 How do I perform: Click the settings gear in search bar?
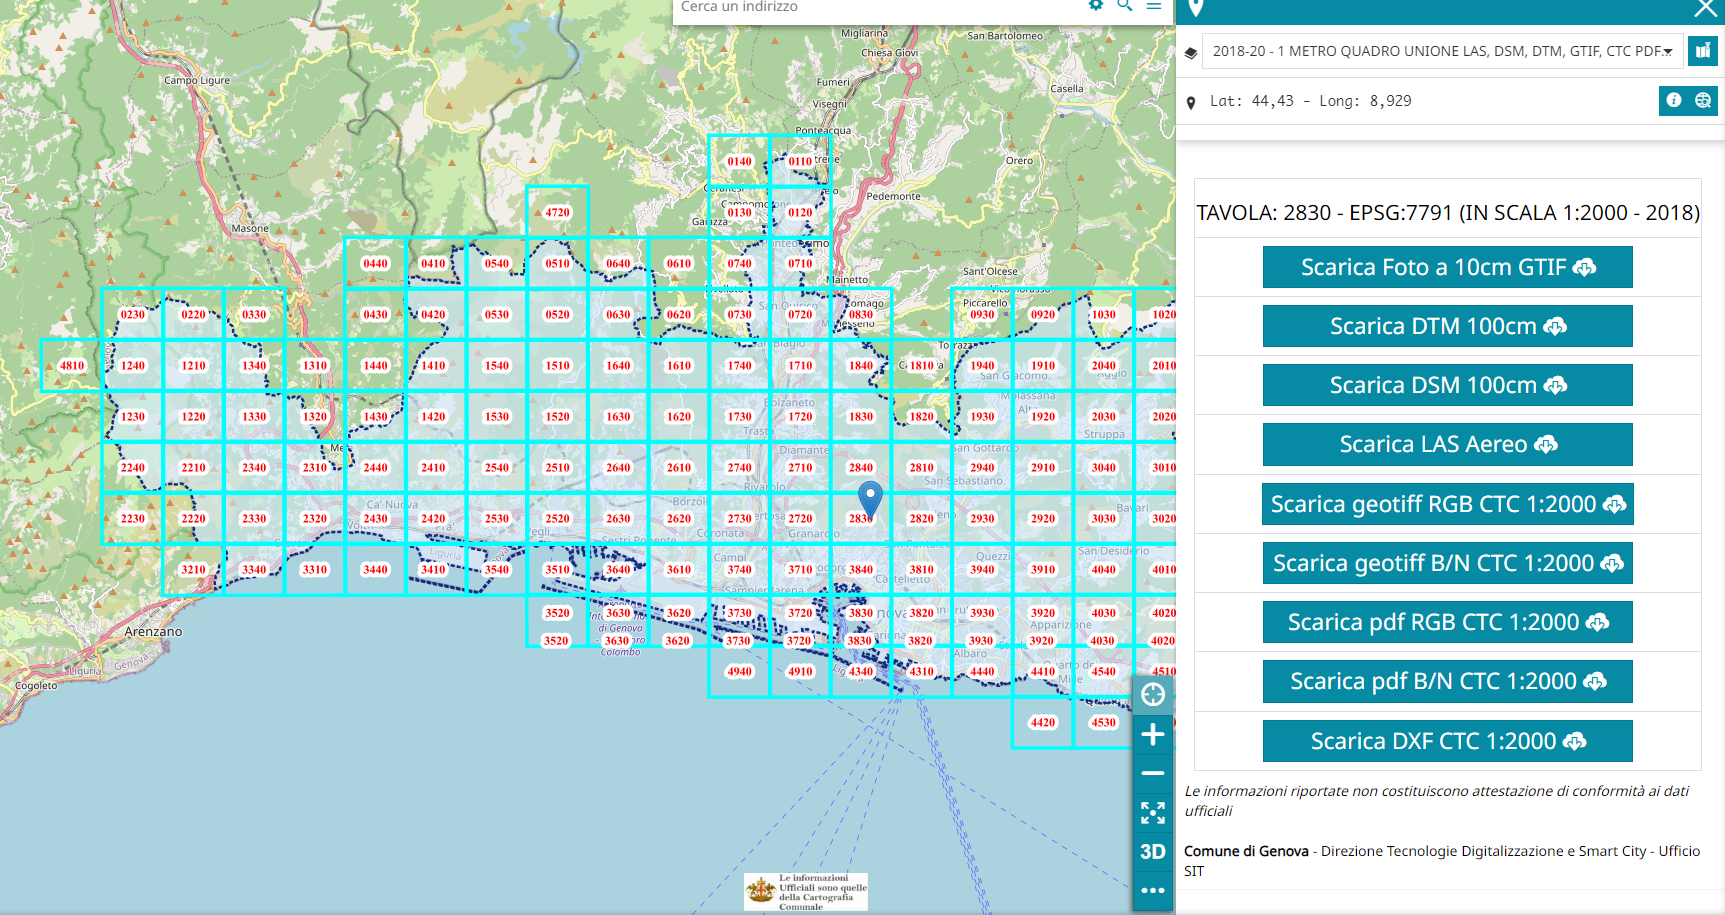(x=1096, y=5)
